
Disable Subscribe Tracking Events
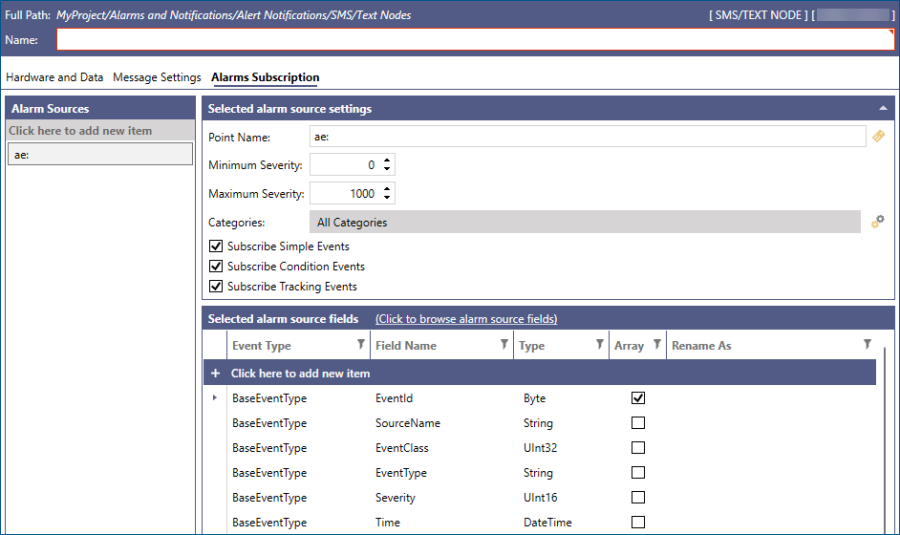tap(215, 287)
